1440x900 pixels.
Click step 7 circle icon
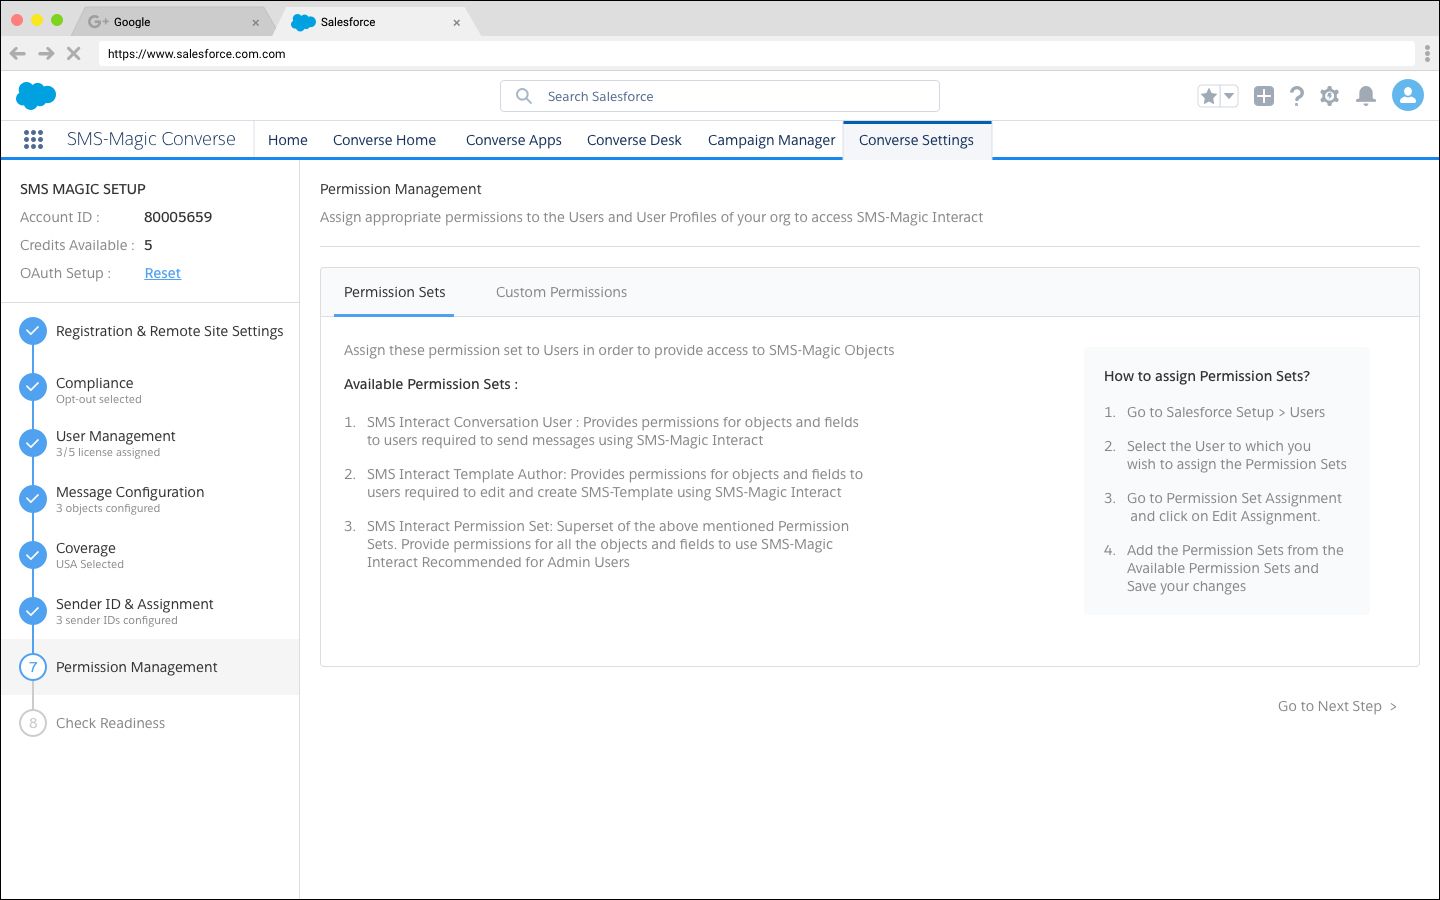[33, 667]
